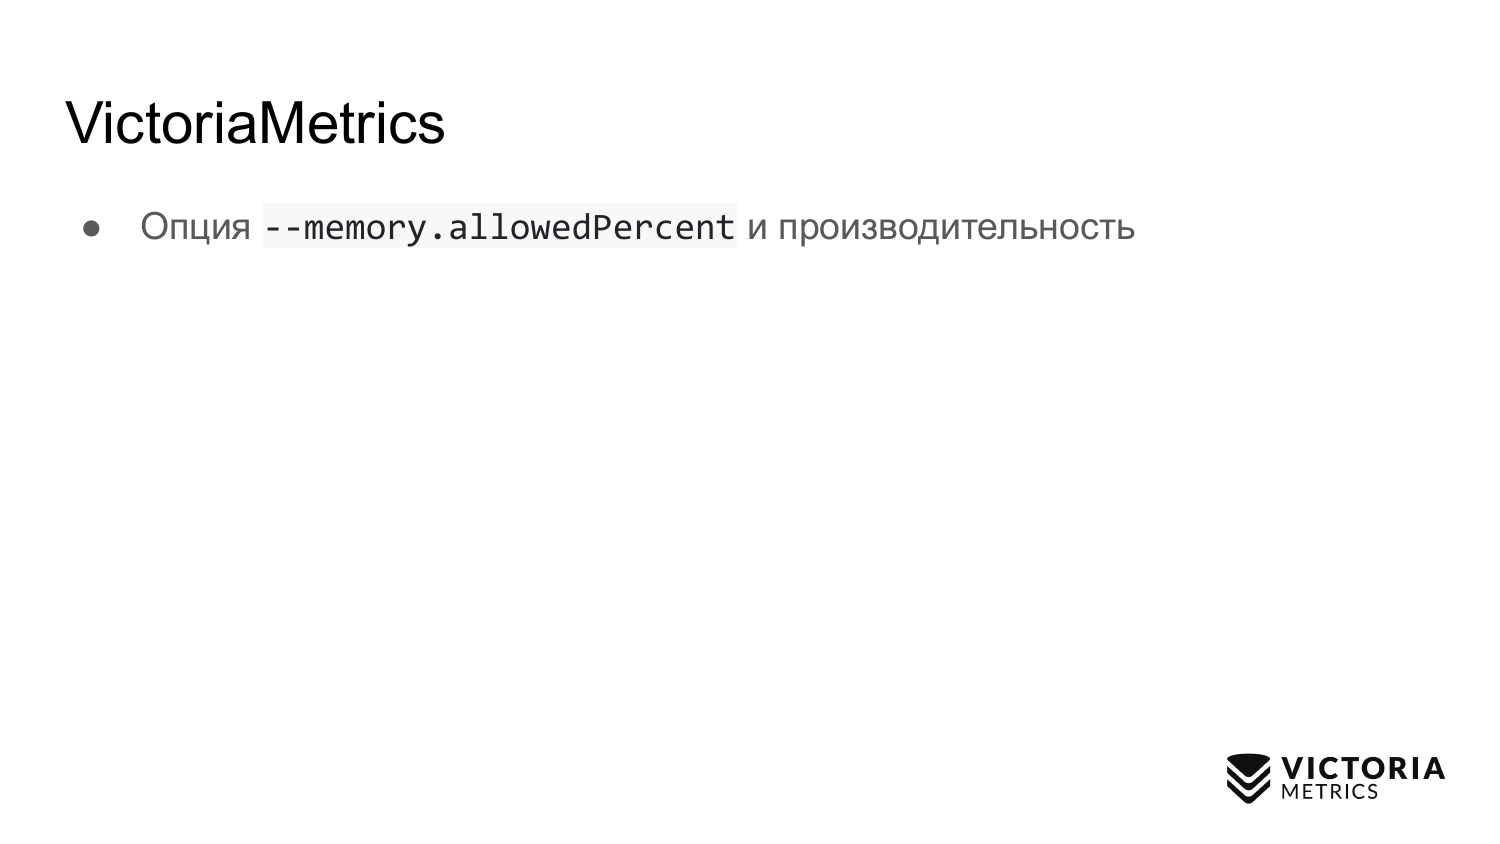The image size is (1500, 844).
Task: Click the double dash starting the code
Action: pos(282,228)
